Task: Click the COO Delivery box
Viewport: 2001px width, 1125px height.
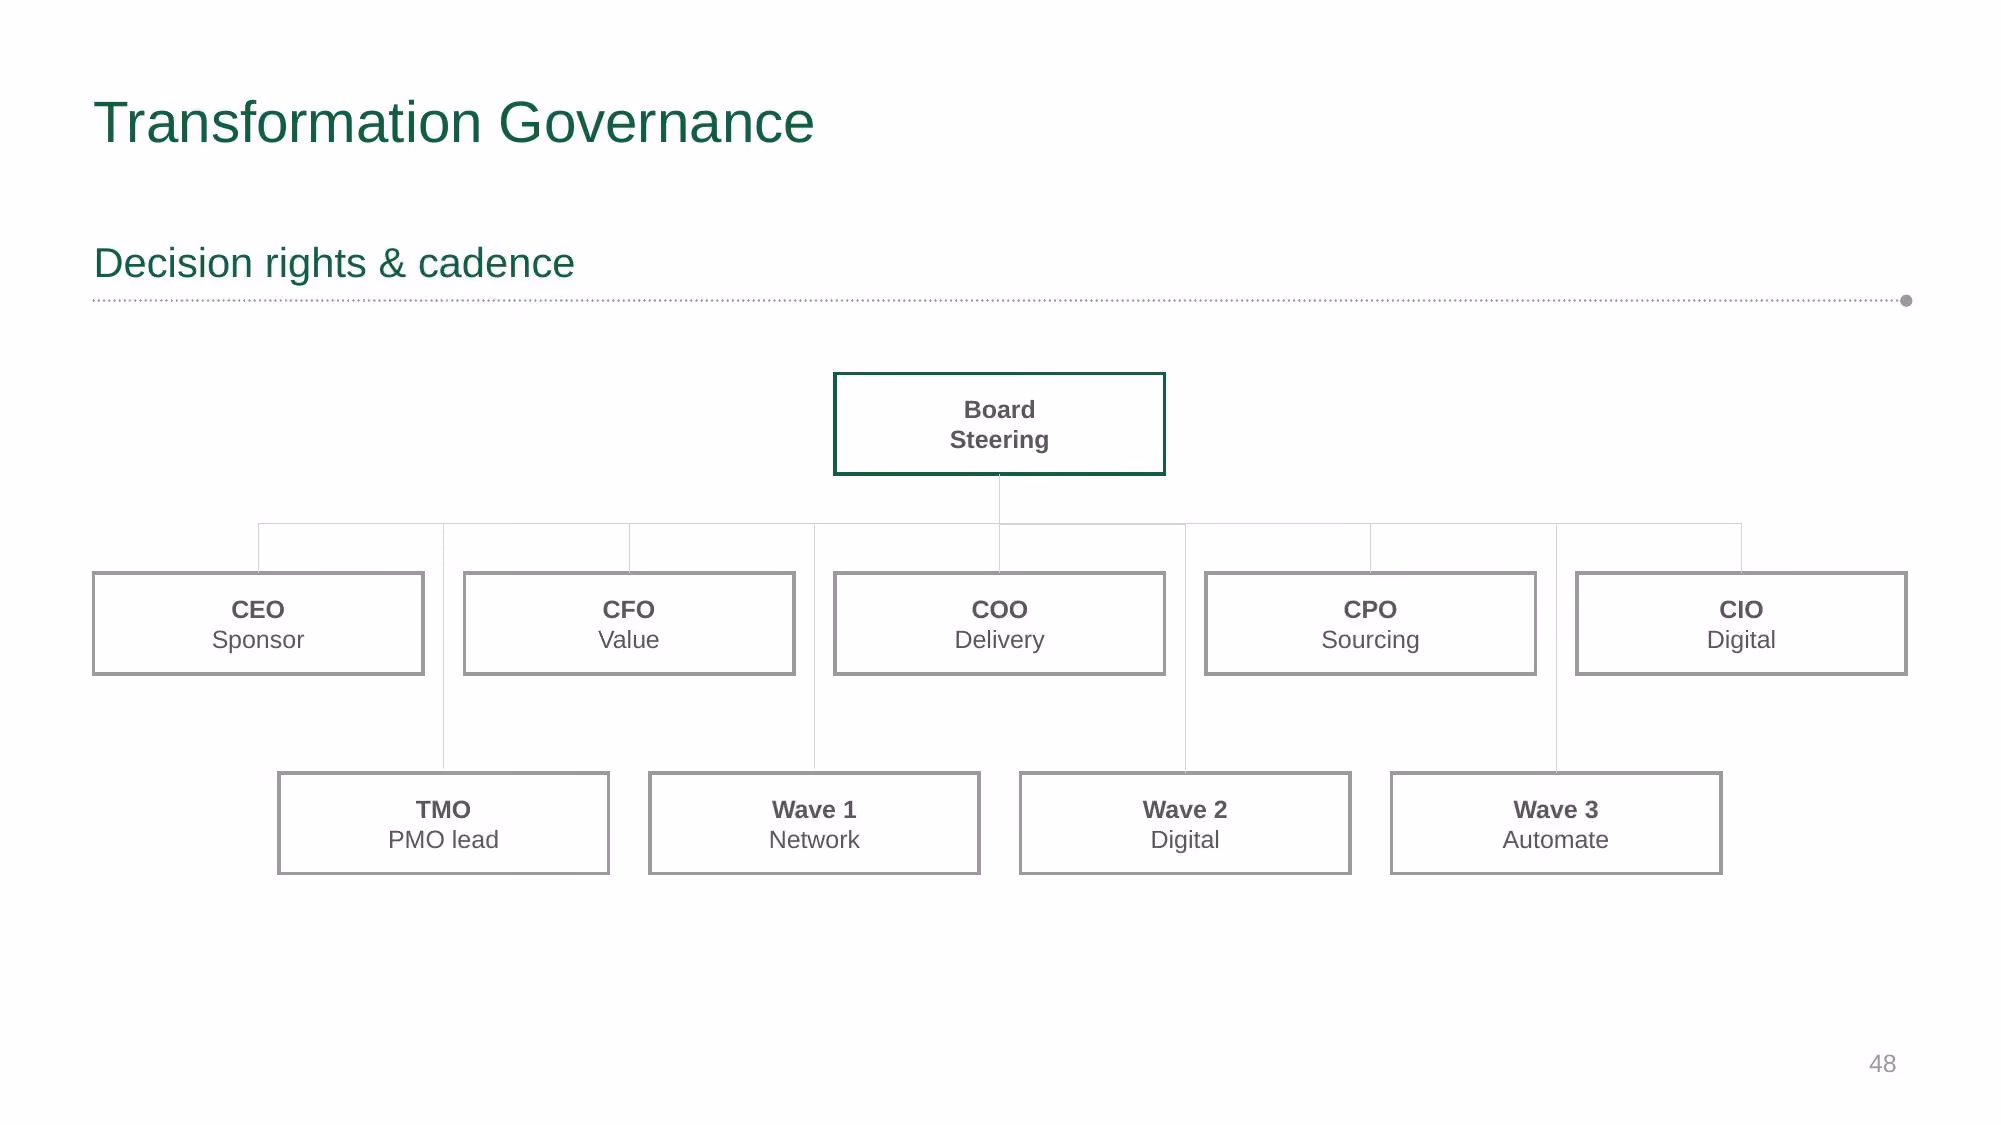Action: [999, 624]
